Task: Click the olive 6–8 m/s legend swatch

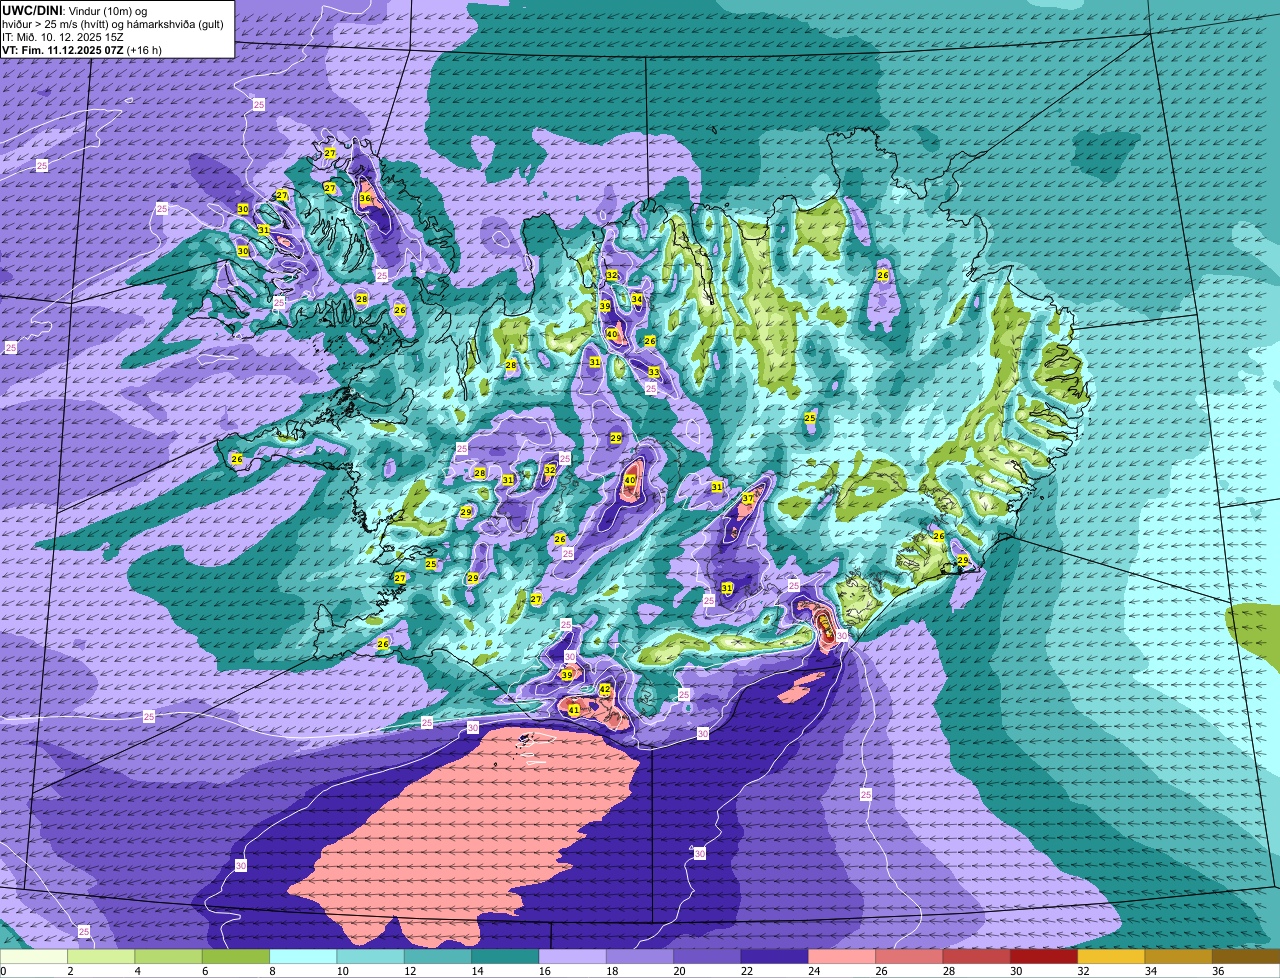Action: pos(236,957)
